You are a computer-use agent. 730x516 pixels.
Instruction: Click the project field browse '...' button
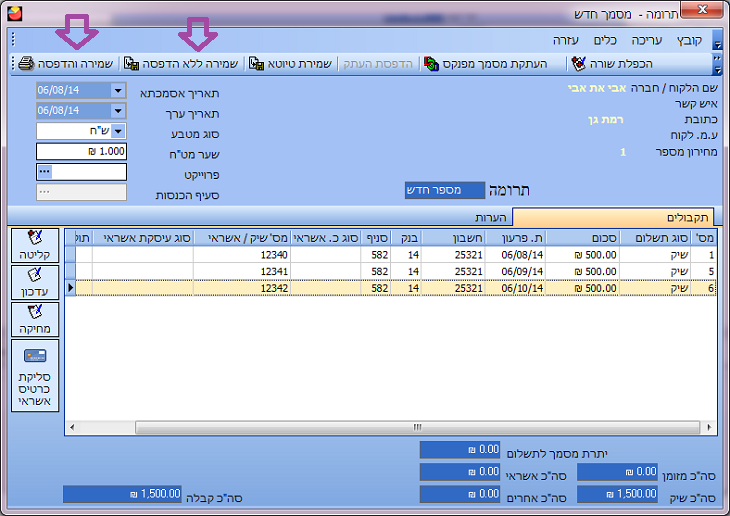43,171
